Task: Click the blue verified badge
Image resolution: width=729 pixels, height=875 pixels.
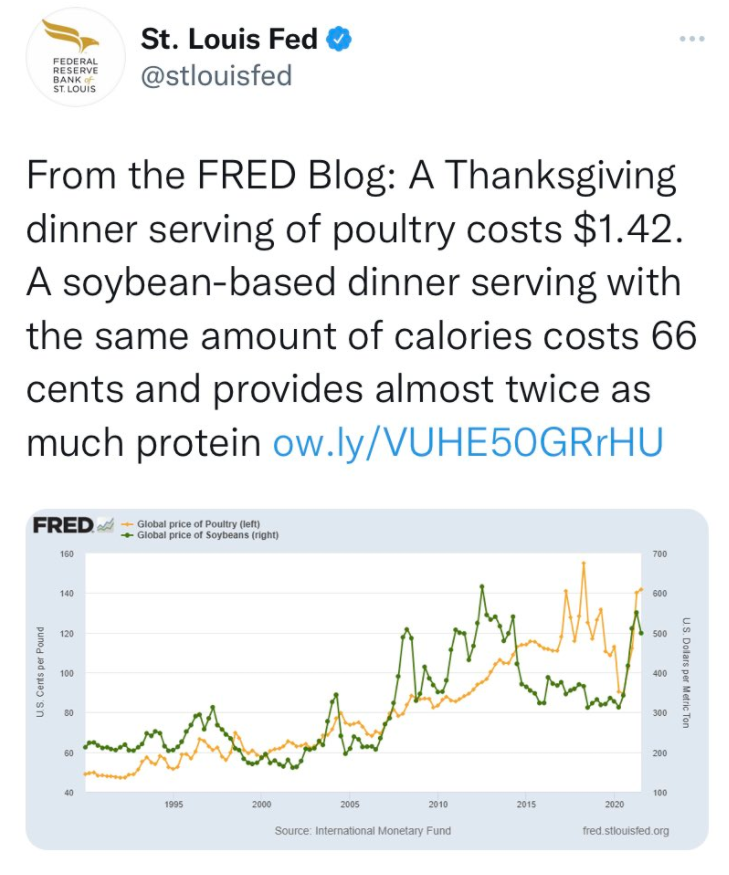Action: click(341, 39)
